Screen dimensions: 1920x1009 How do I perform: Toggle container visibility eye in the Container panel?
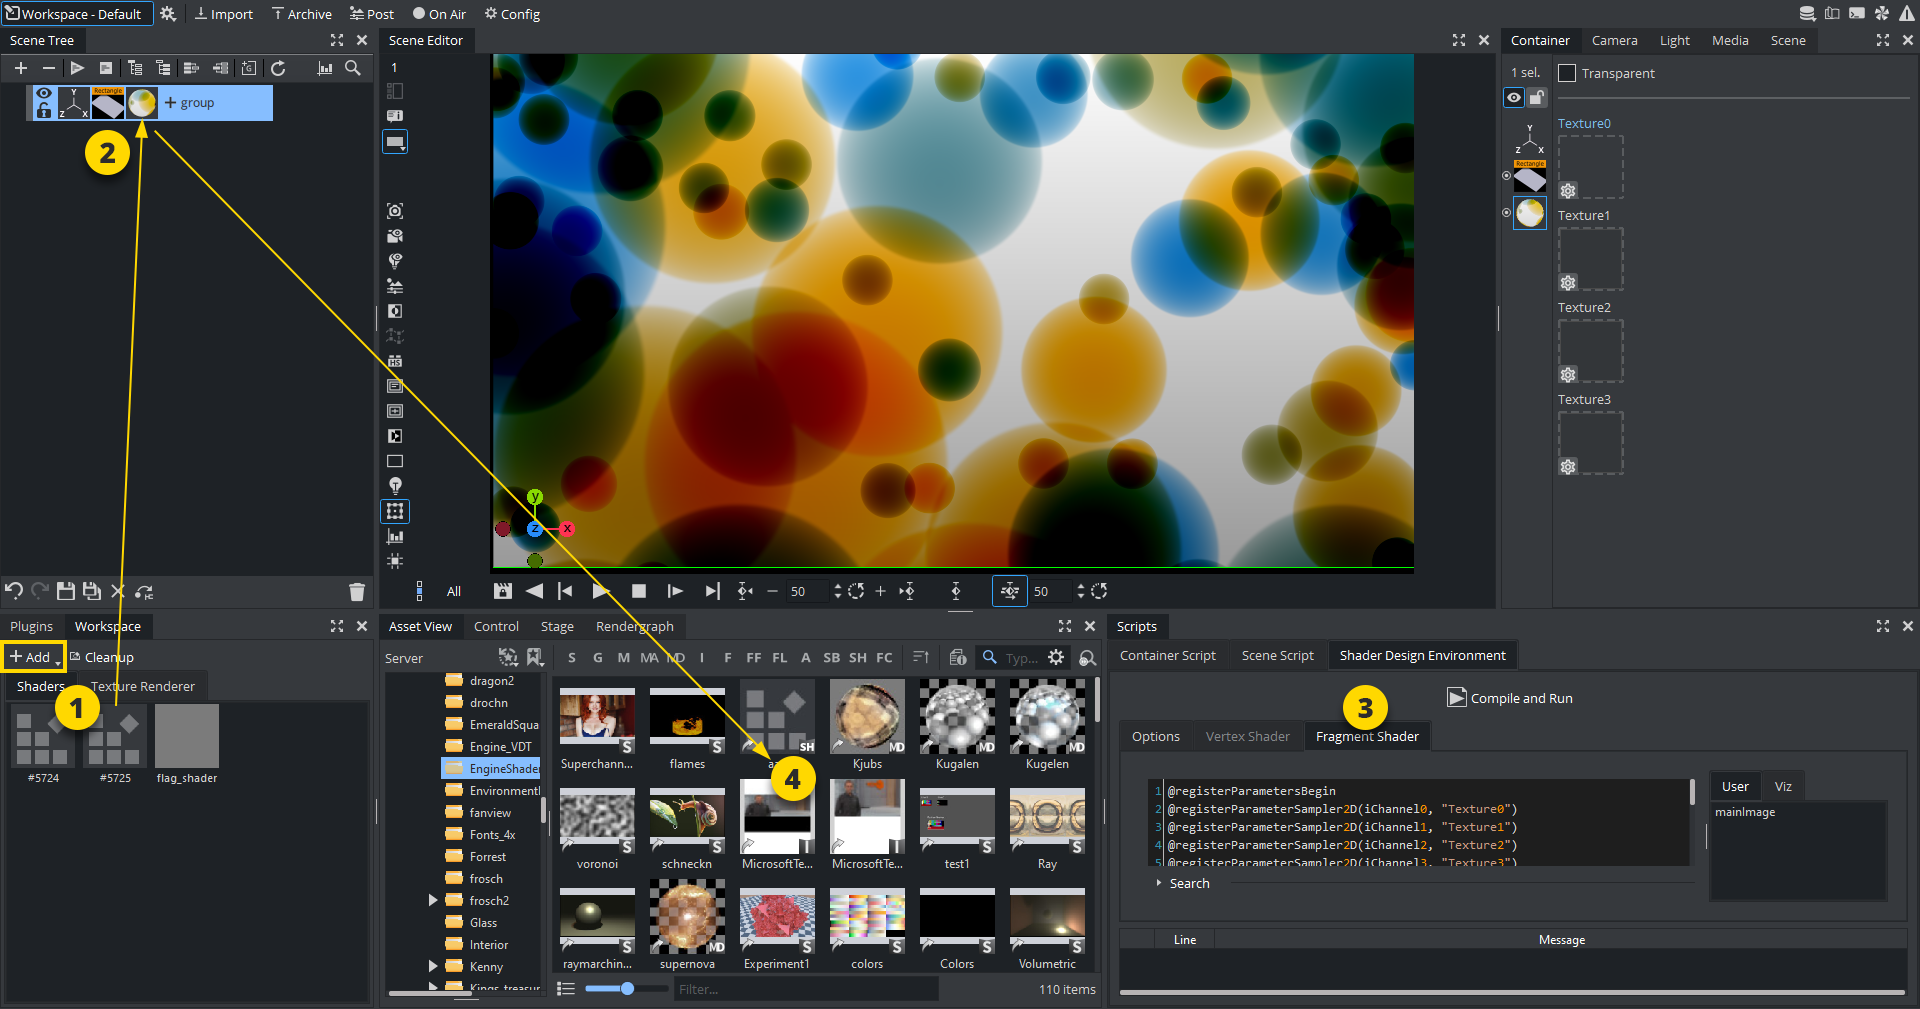click(x=1514, y=97)
